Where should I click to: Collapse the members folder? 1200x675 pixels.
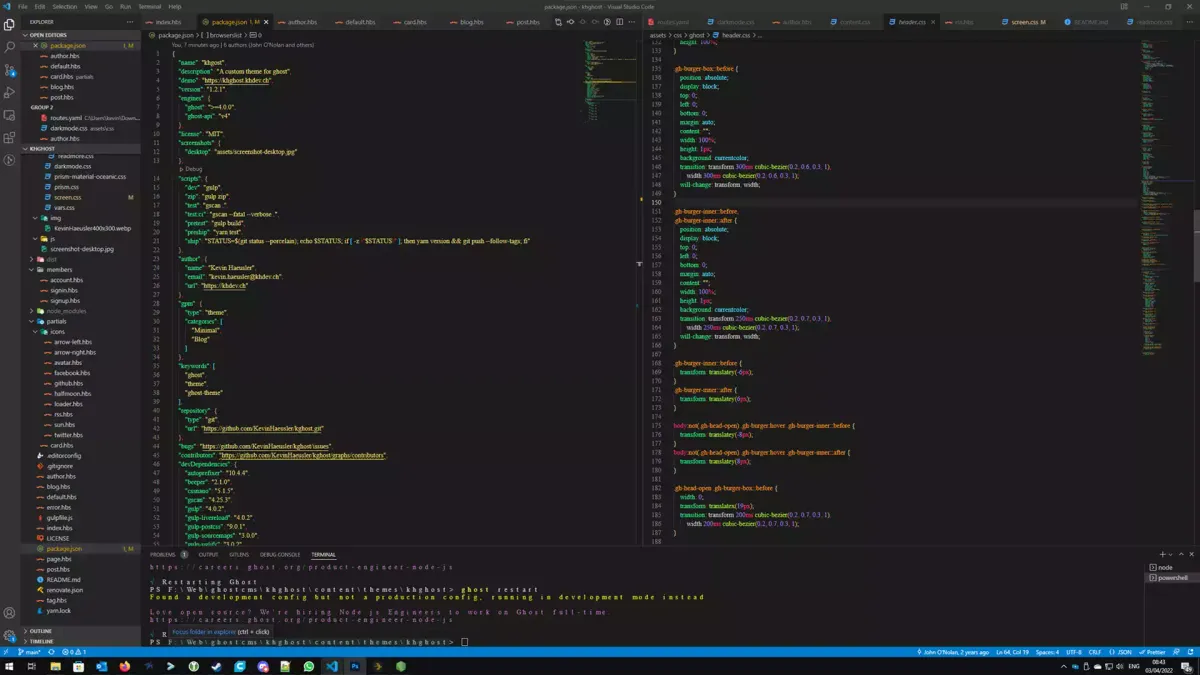click(55, 270)
